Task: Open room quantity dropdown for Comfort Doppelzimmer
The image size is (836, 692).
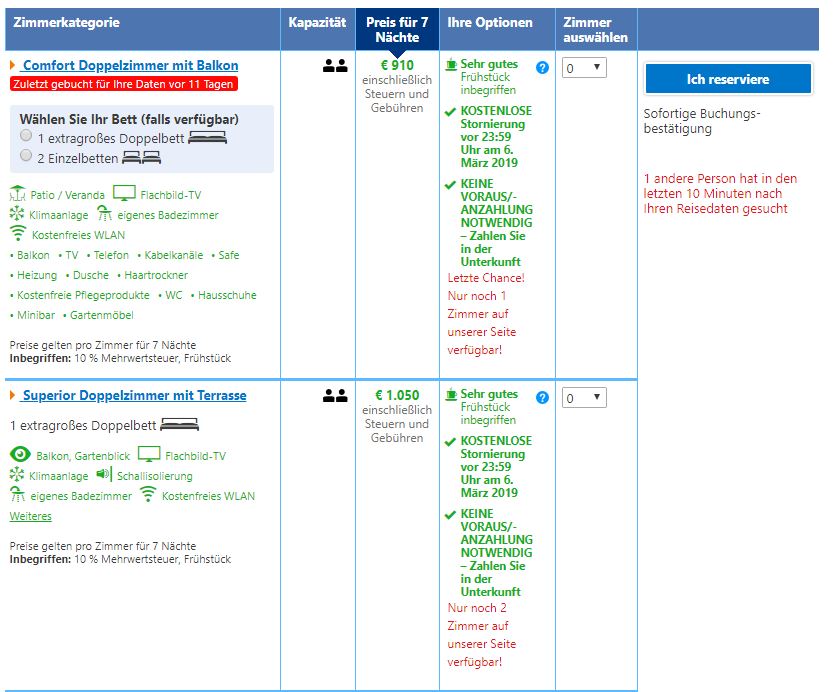Action: click(x=584, y=68)
